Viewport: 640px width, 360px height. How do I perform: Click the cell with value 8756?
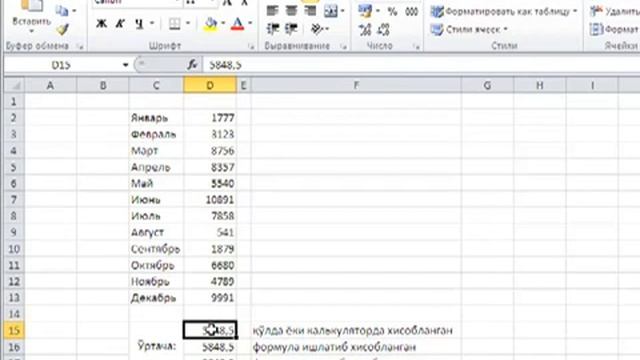pyautogui.click(x=210, y=151)
